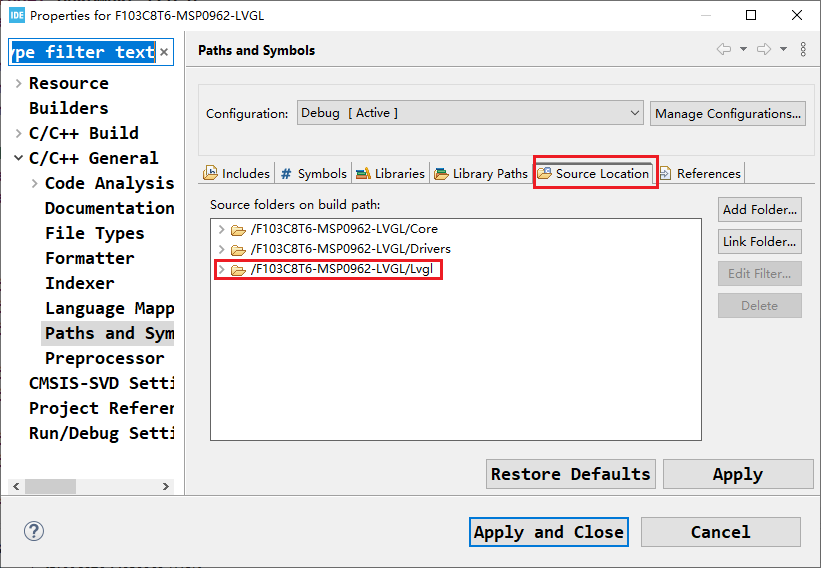The width and height of the screenshot is (821, 568).
Task: Switch to the Library Paths tab
Action: 481,173
